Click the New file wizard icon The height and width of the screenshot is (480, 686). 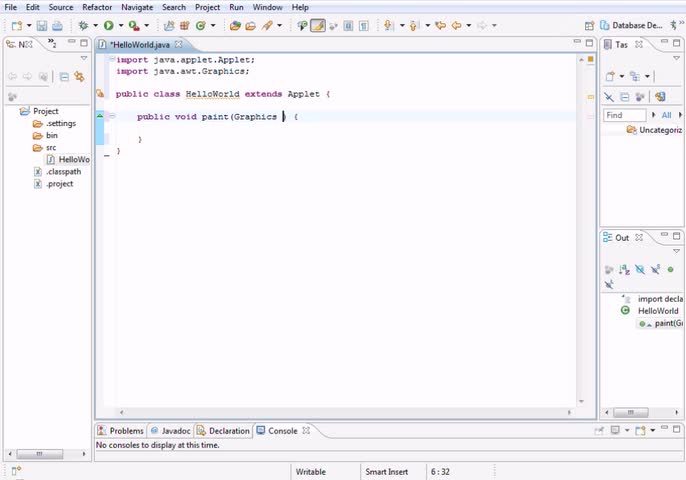[x=17, y=26]
